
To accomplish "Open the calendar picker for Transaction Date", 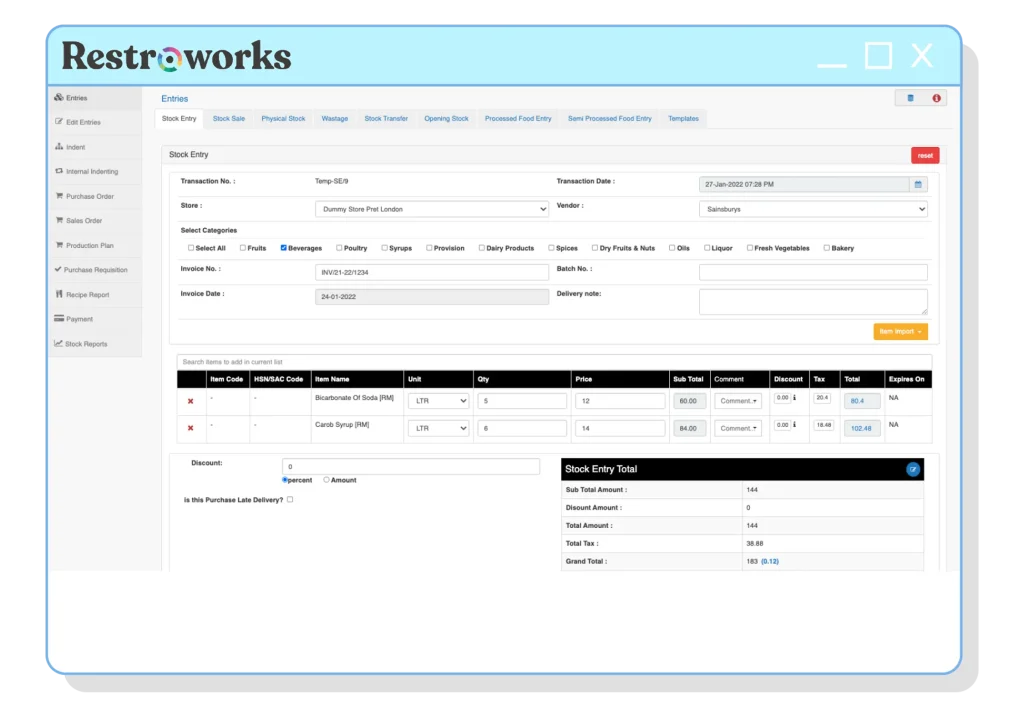I will [916, 184].
